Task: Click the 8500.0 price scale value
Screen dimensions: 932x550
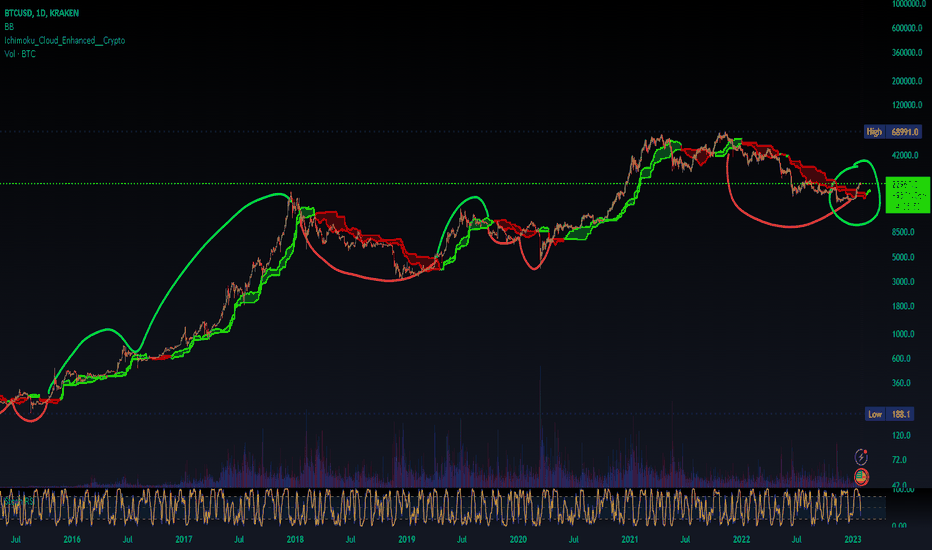Action: (x=903, y=232)
